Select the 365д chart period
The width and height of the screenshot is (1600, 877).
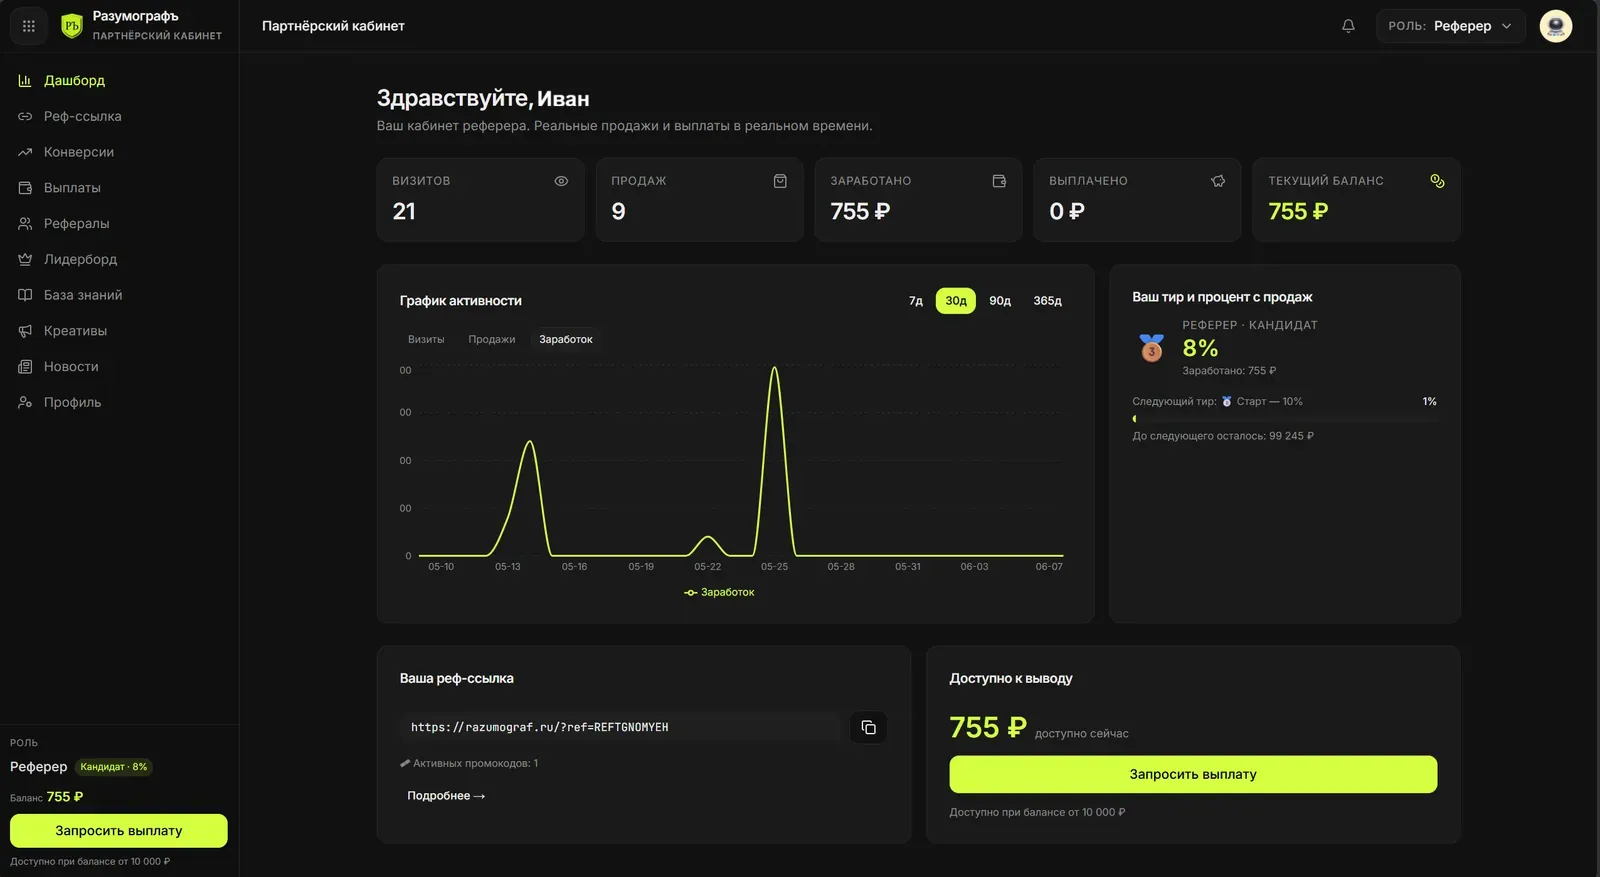(1047, 301)
